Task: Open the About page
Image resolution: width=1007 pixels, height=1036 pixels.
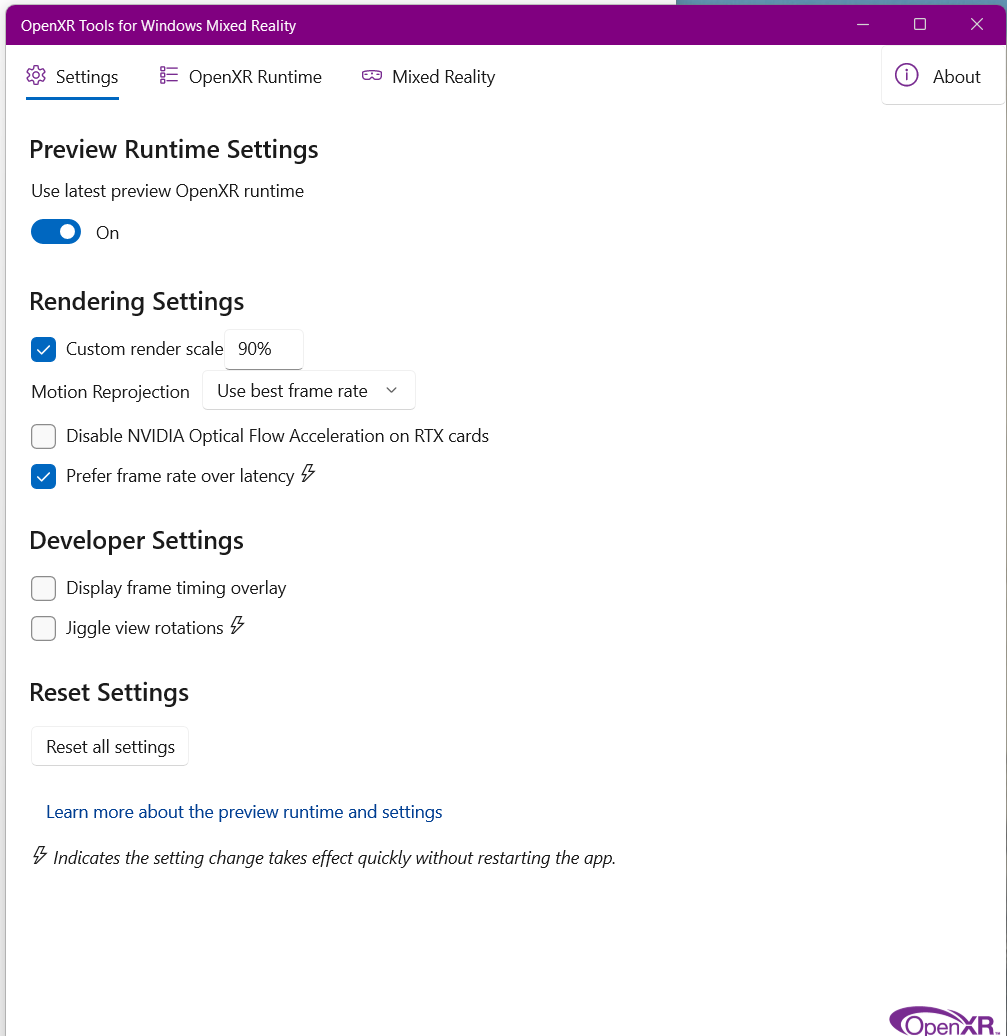Action: click(943, 76)
